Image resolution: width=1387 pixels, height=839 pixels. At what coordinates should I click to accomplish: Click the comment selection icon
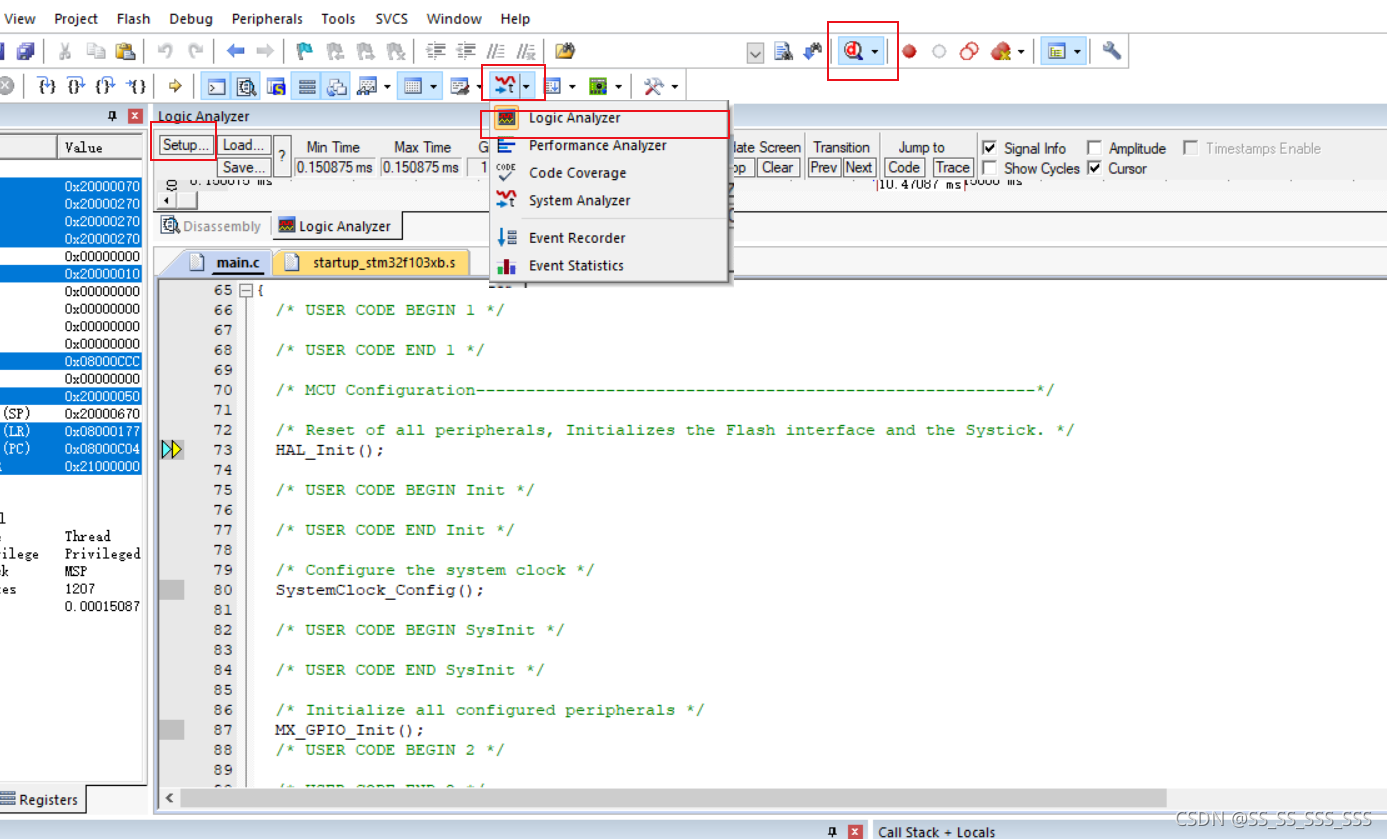(495, 51)
